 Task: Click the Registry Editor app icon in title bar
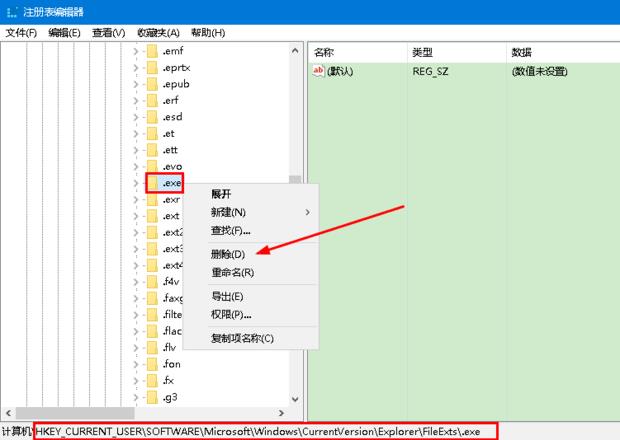click(x=10, y=10)
